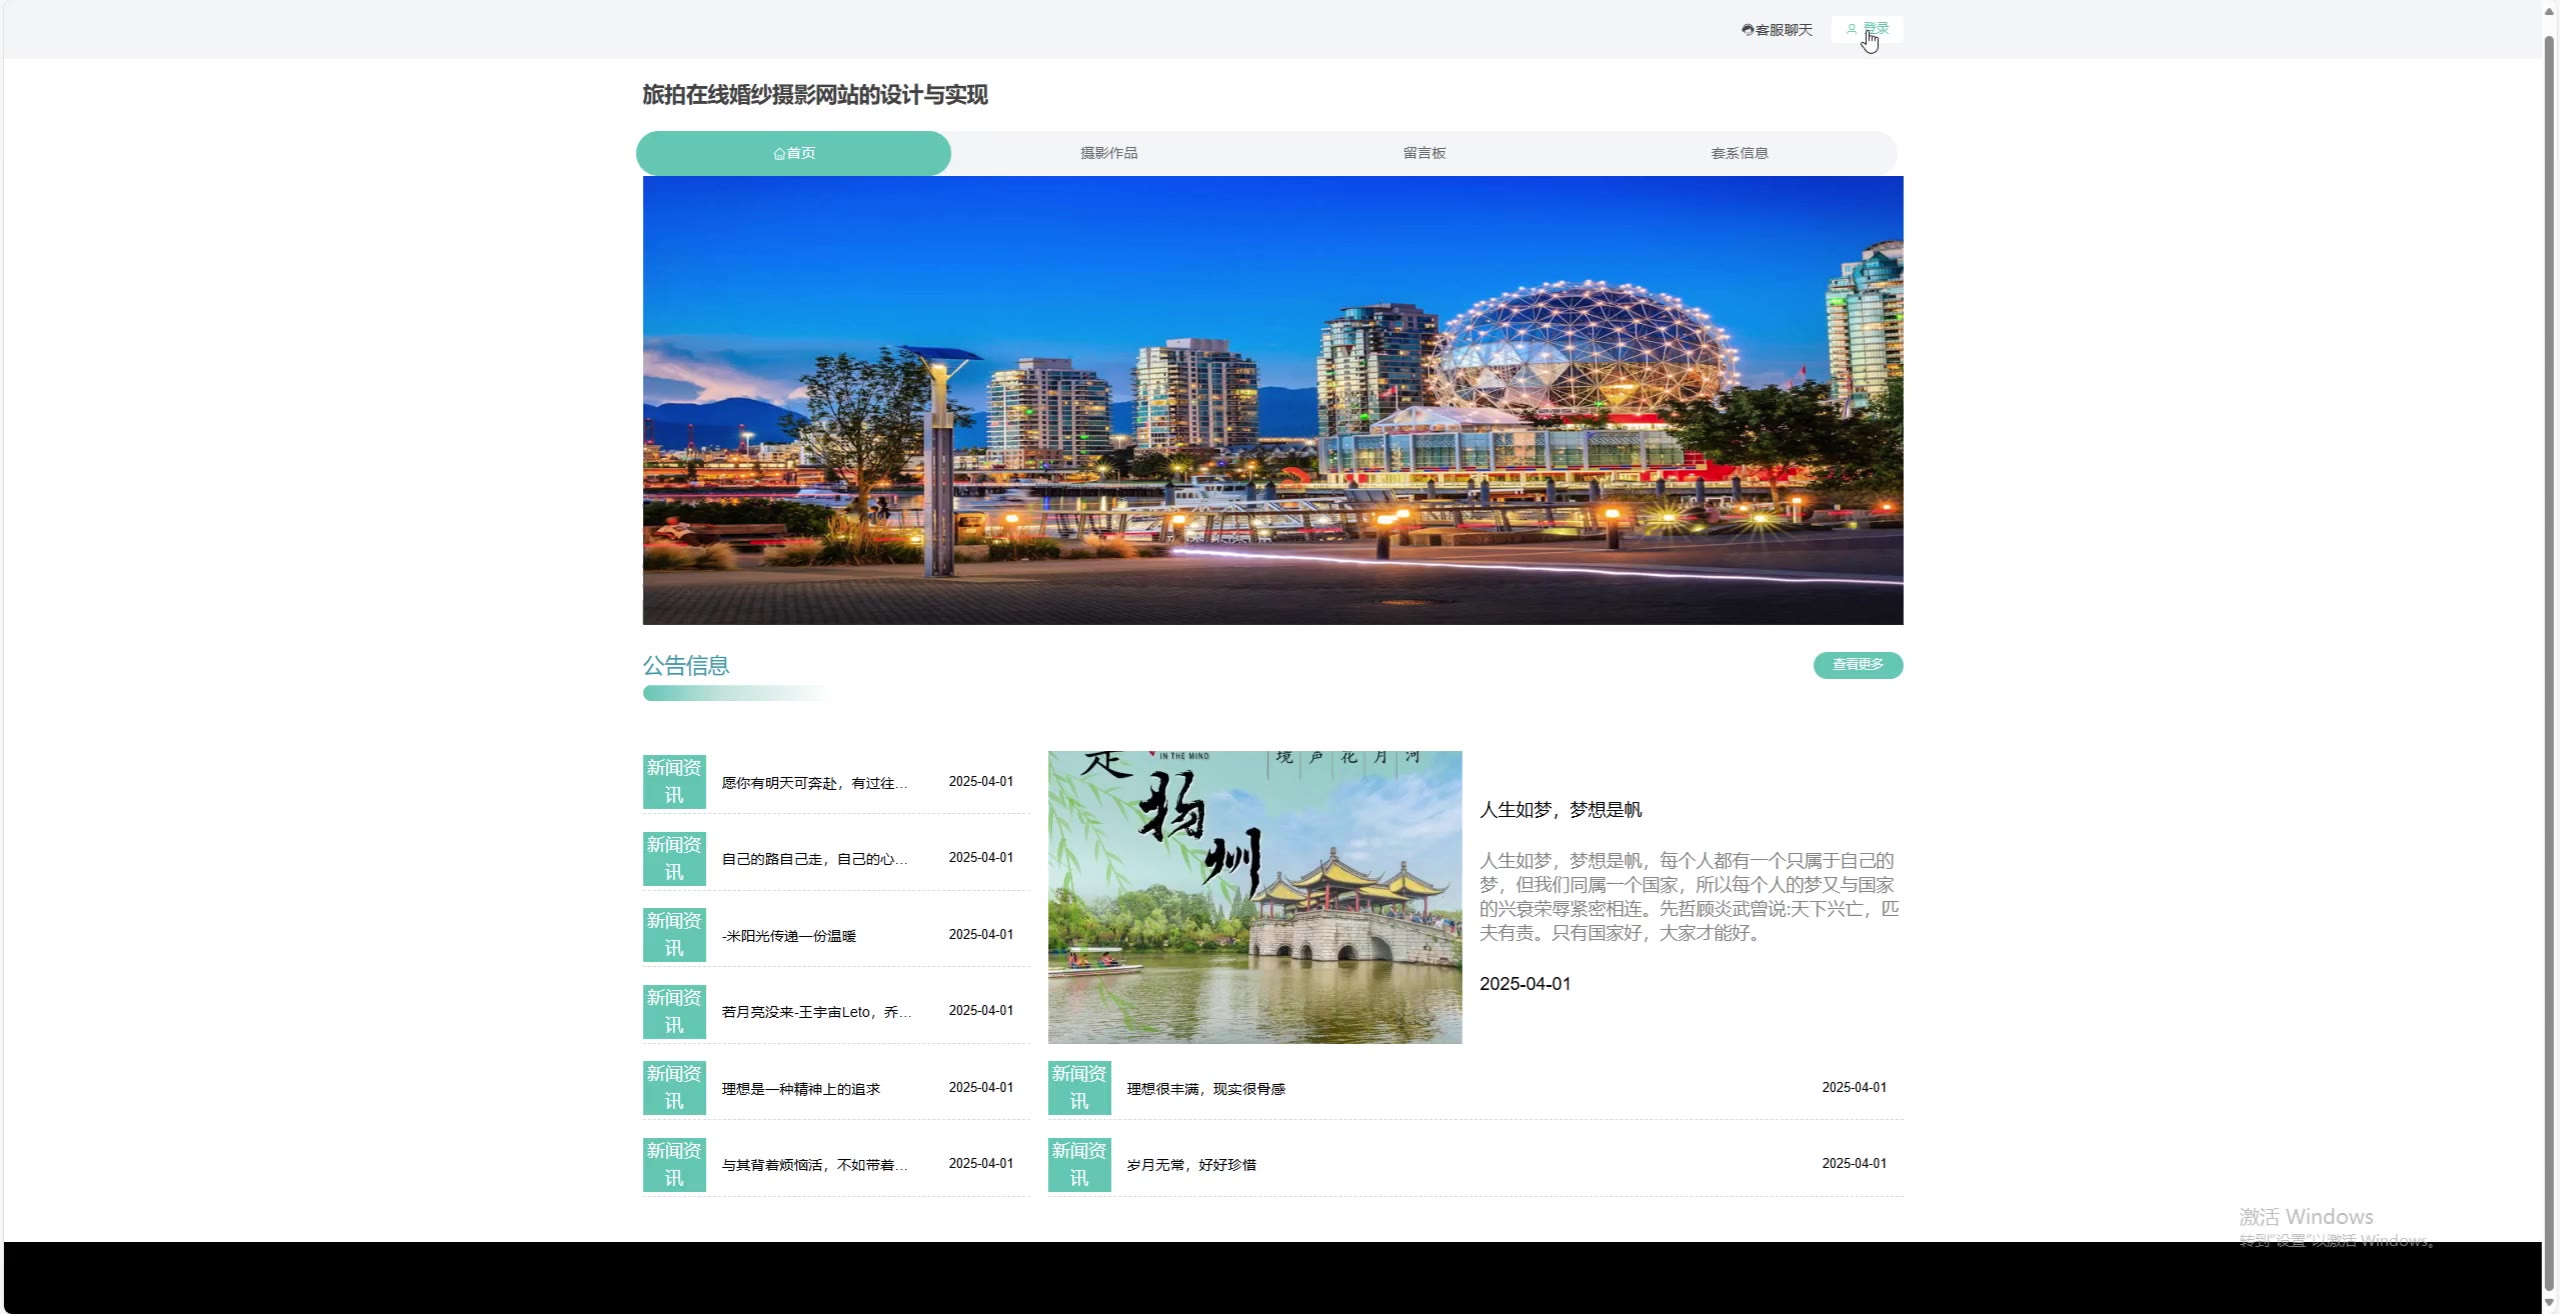Click the 人生如梦，梦想是帆 headline
This screenshot has height=1314, width=2560.
coord(1560,810)
